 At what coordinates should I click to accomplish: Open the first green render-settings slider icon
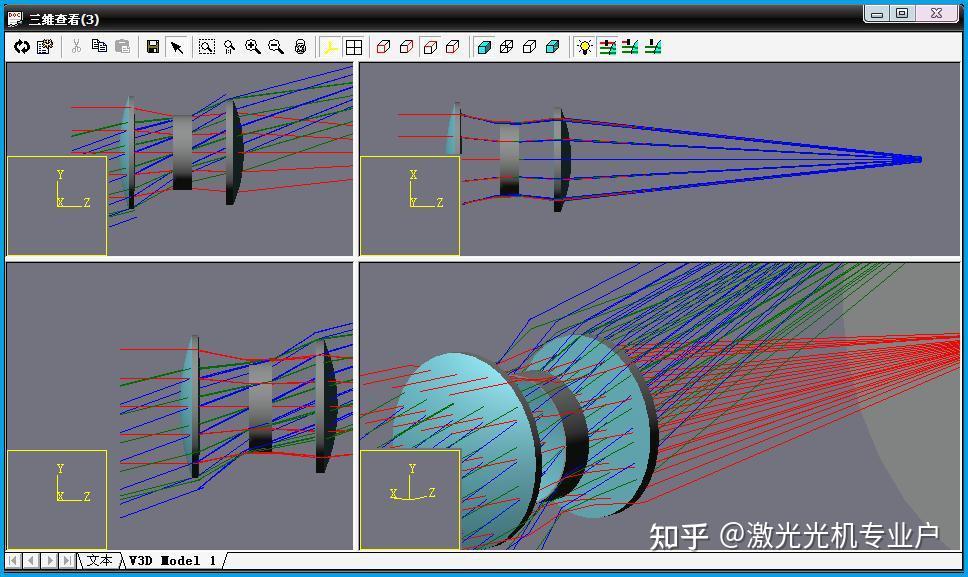click(x=607, y=46)
